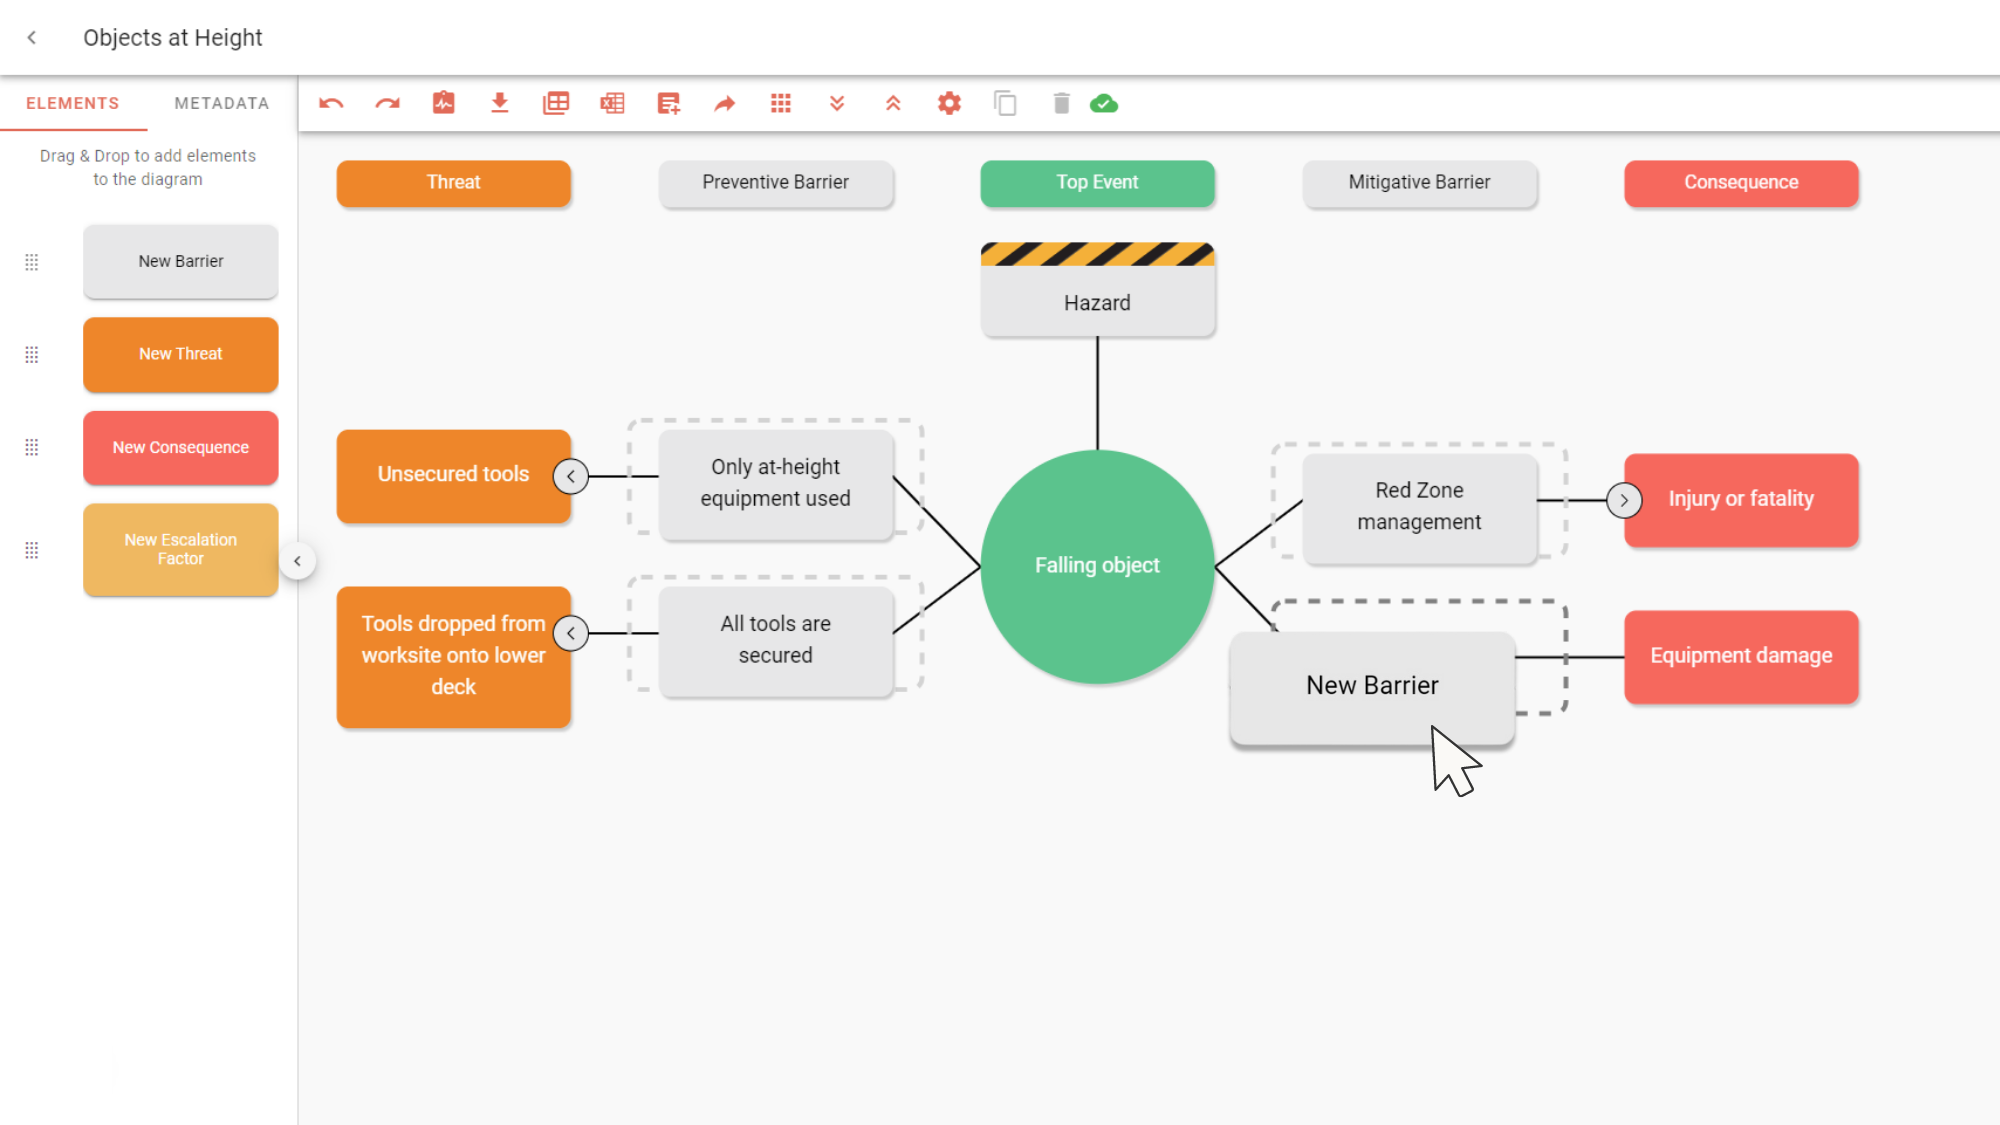Toggle chevron beside Injury or fatality

1624,500
